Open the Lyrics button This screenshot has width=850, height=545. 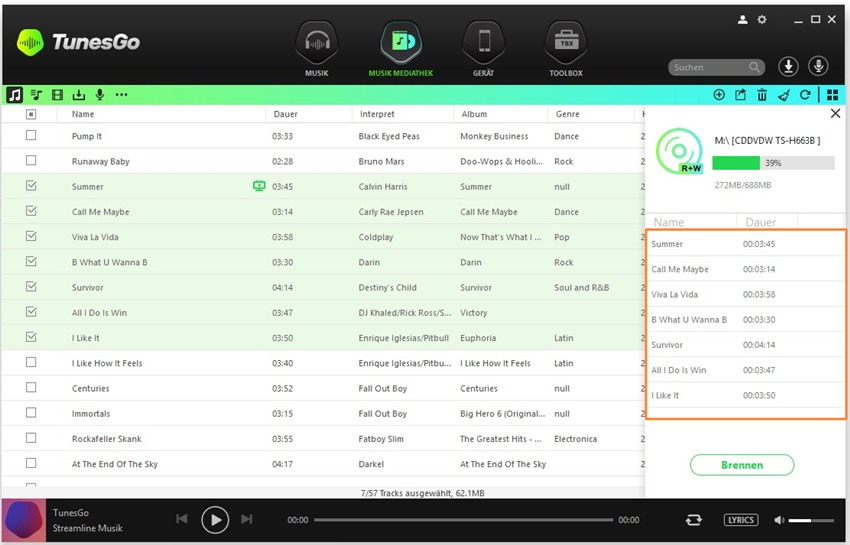coord(741,520)
